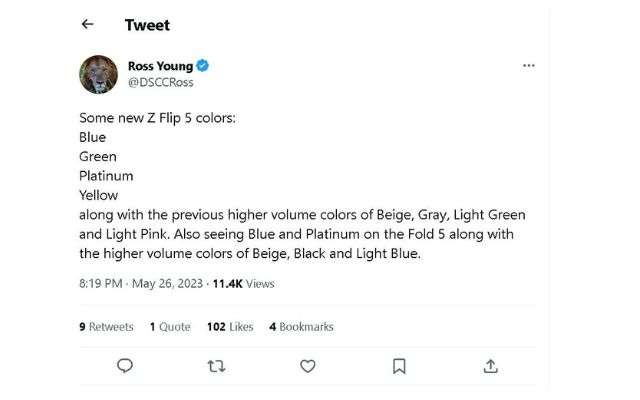The height and width of the screenshot is (400, 640).
Task: Open Ross Young's lion profile picture
Action: (99, 75)
